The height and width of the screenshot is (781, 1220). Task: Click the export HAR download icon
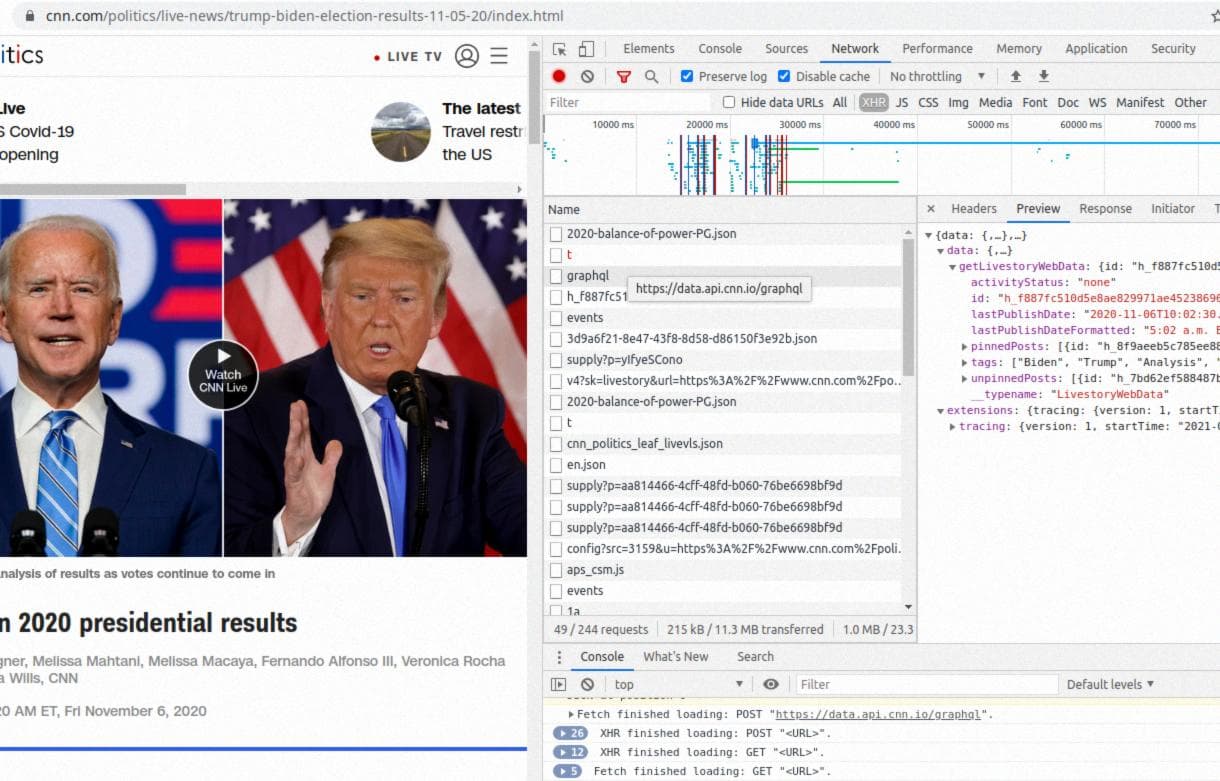tap(1044, 76)
